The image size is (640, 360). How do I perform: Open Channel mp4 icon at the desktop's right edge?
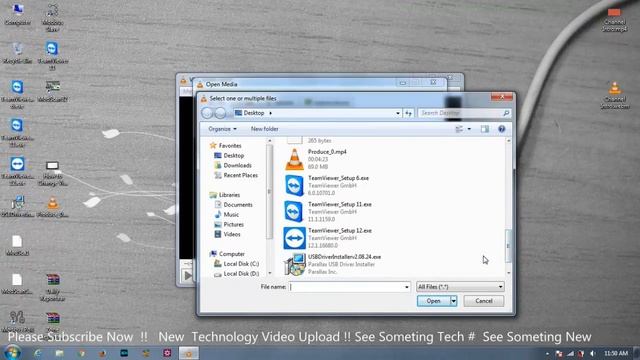tap(614, 20)
